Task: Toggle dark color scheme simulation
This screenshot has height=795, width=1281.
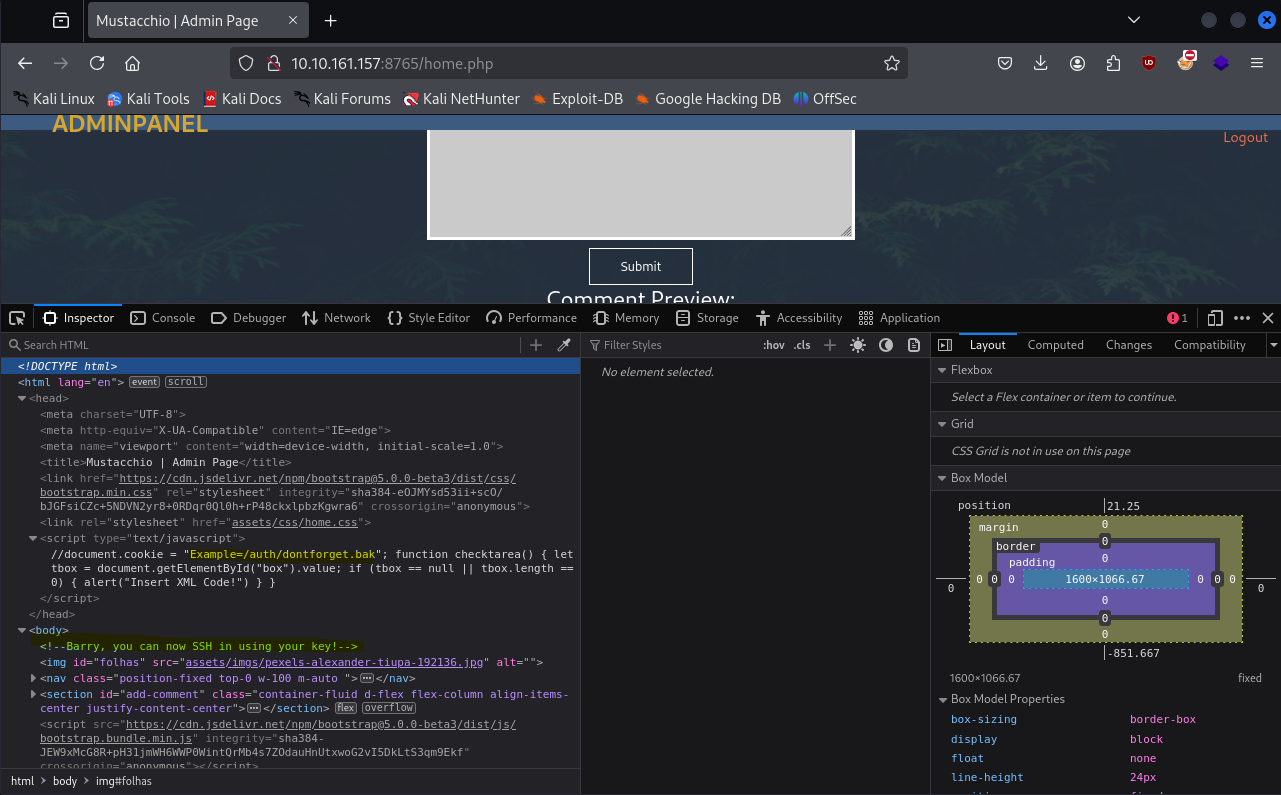Action: 886,345
